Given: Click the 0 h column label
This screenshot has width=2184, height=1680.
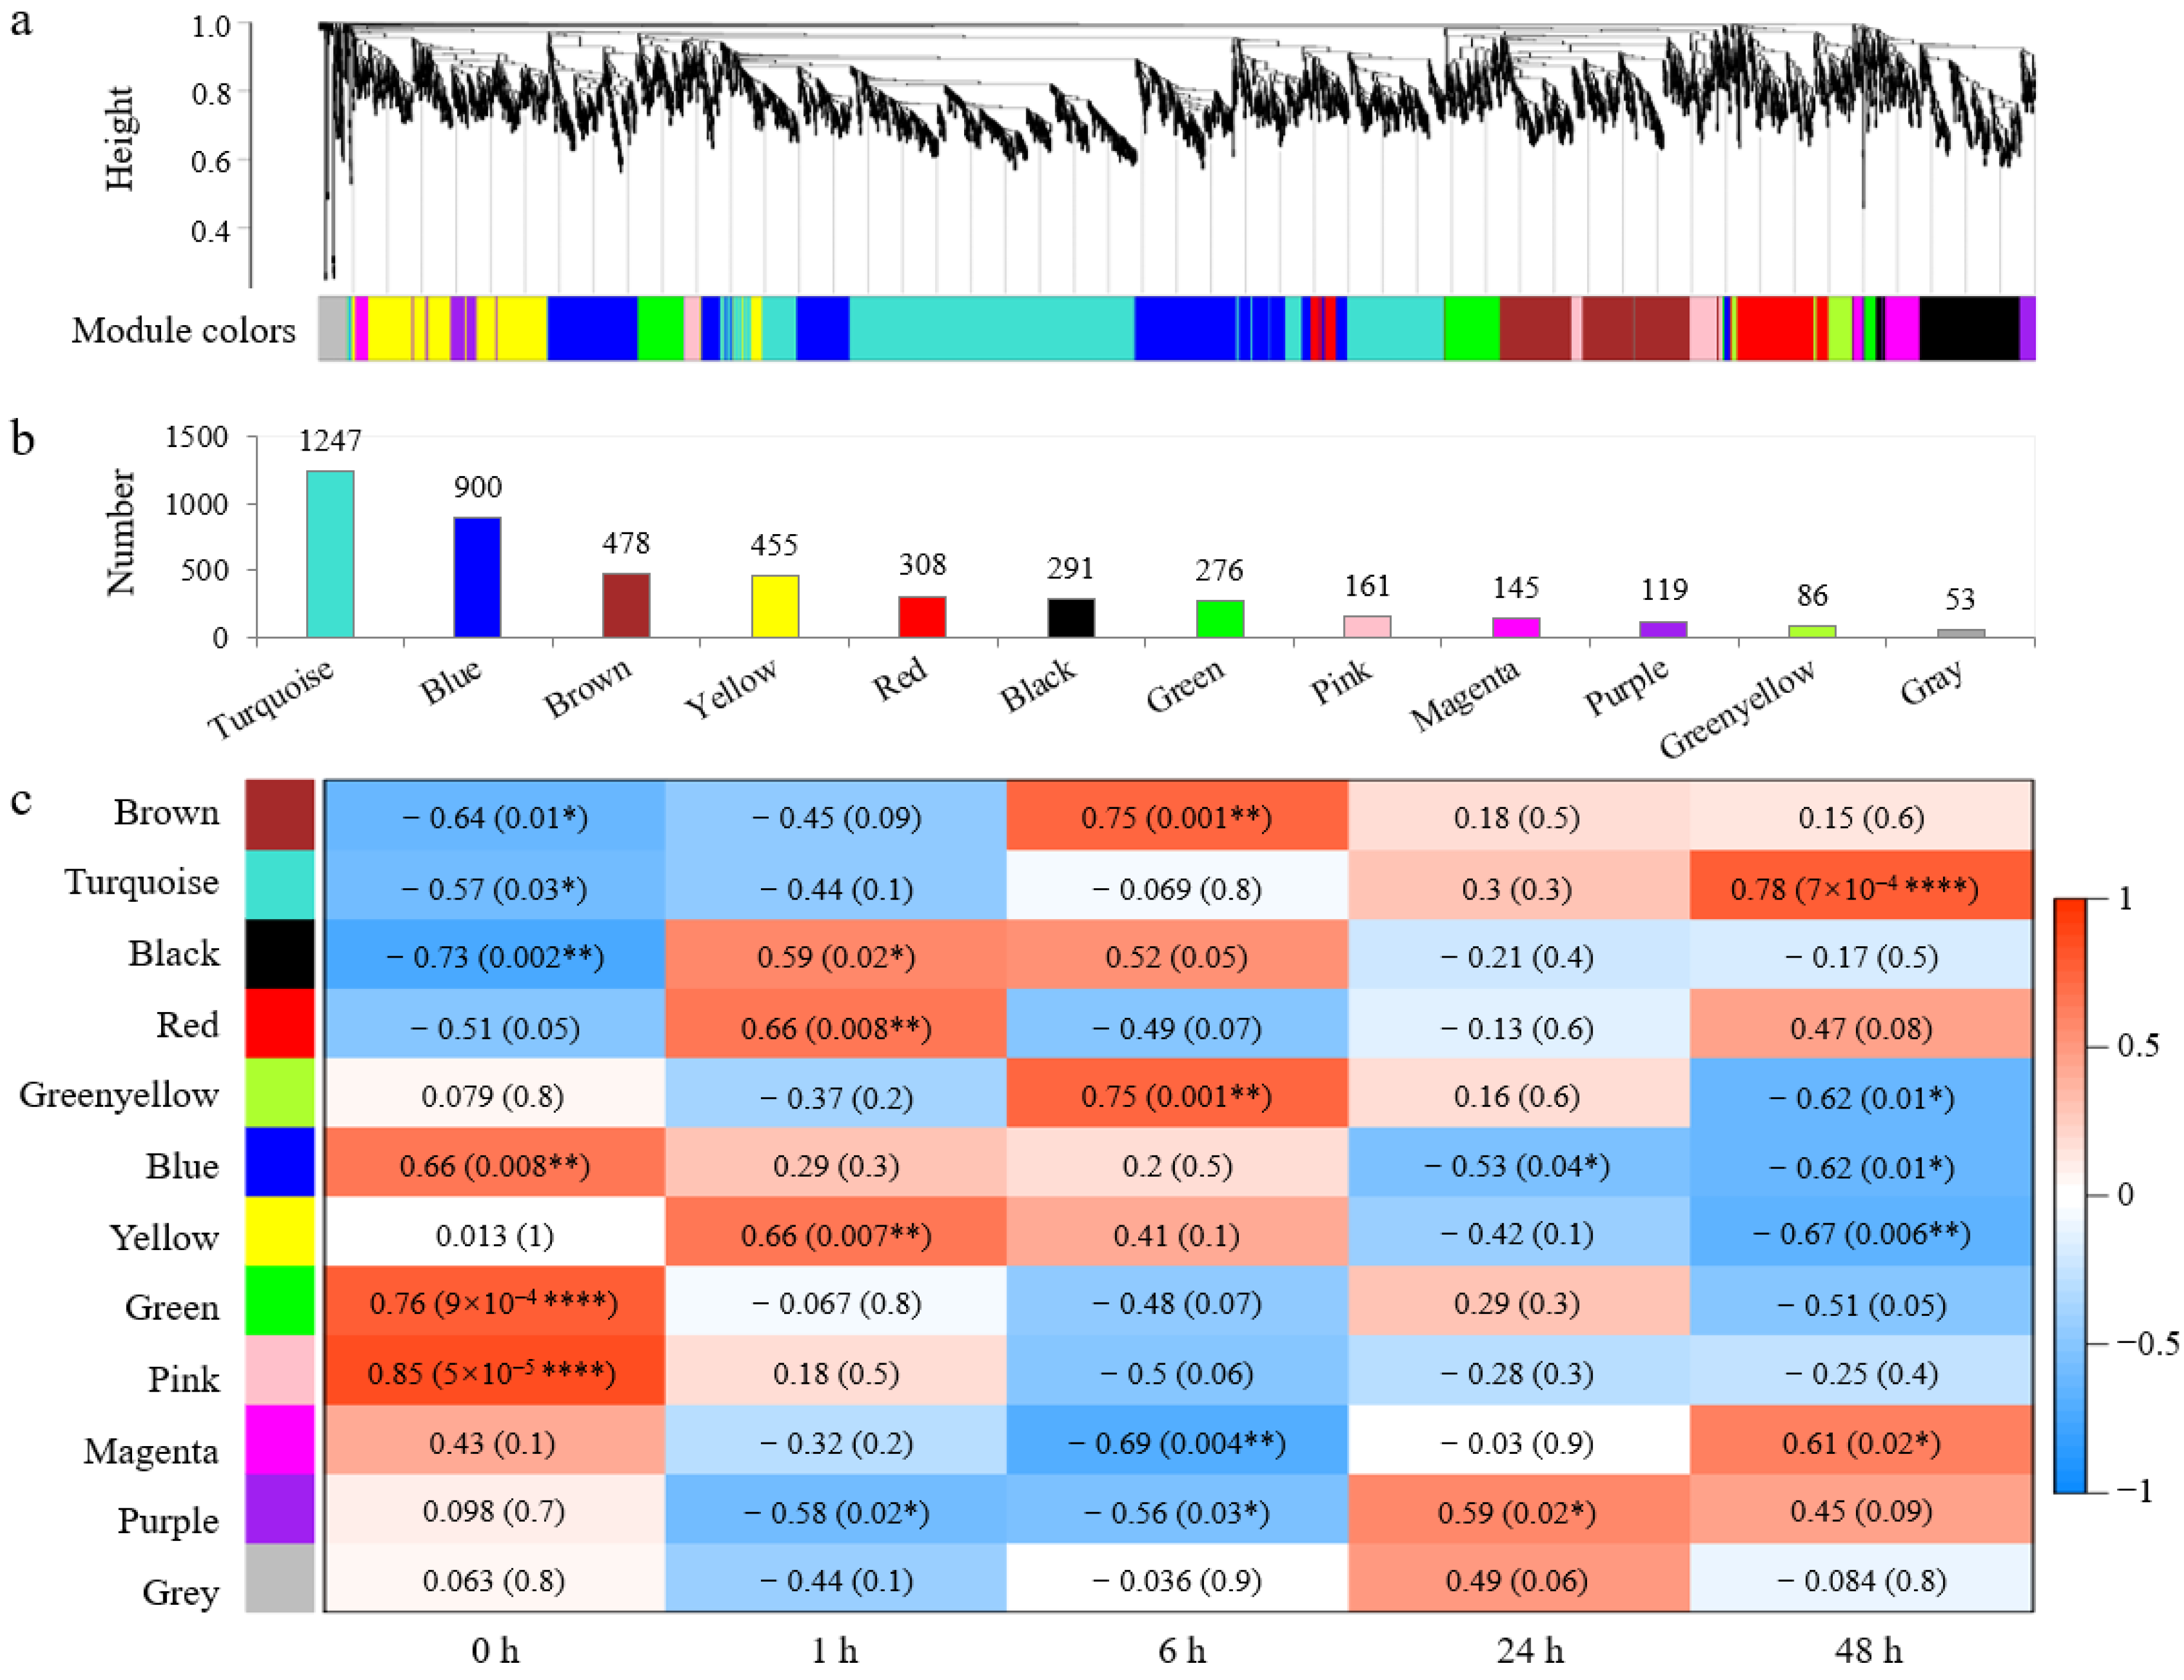Looking at the screenshot, I should tap(495, 1649).
